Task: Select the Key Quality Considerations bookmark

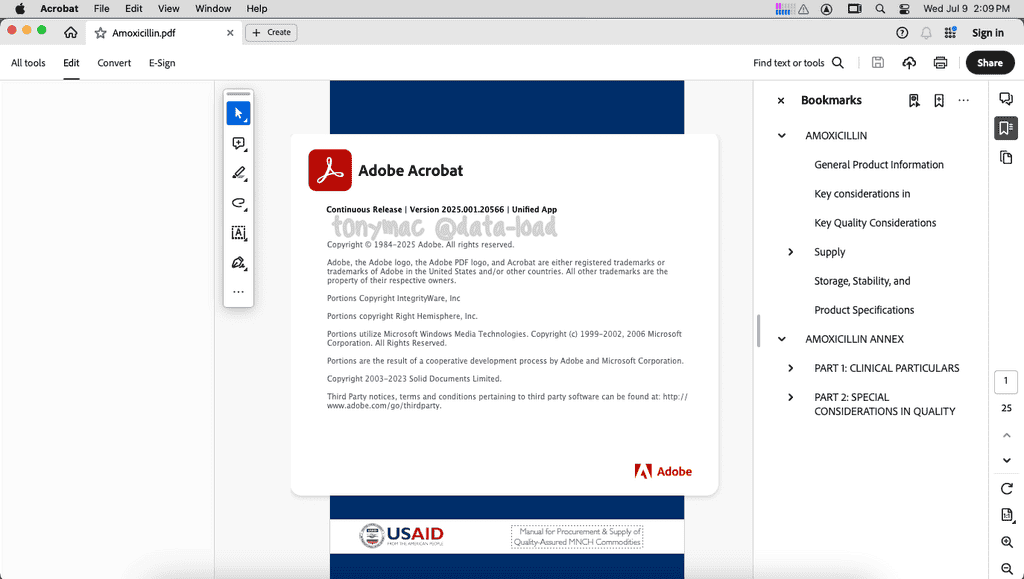Action: click(875, 223)
